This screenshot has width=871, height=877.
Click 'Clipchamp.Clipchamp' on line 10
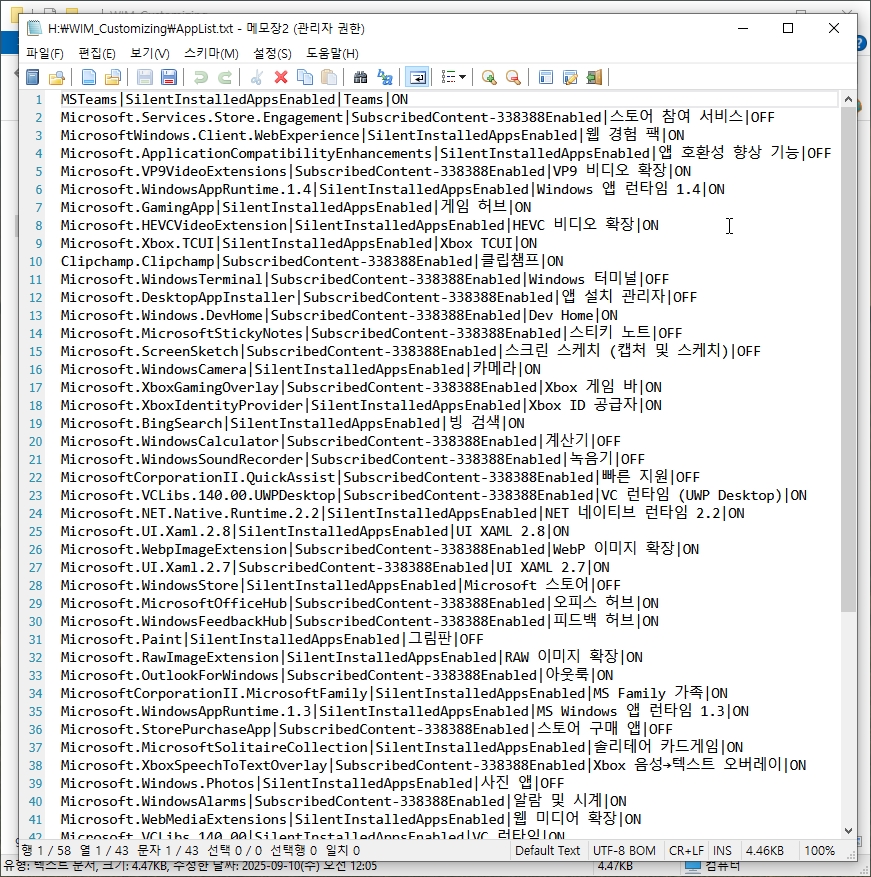pos(137,261)
